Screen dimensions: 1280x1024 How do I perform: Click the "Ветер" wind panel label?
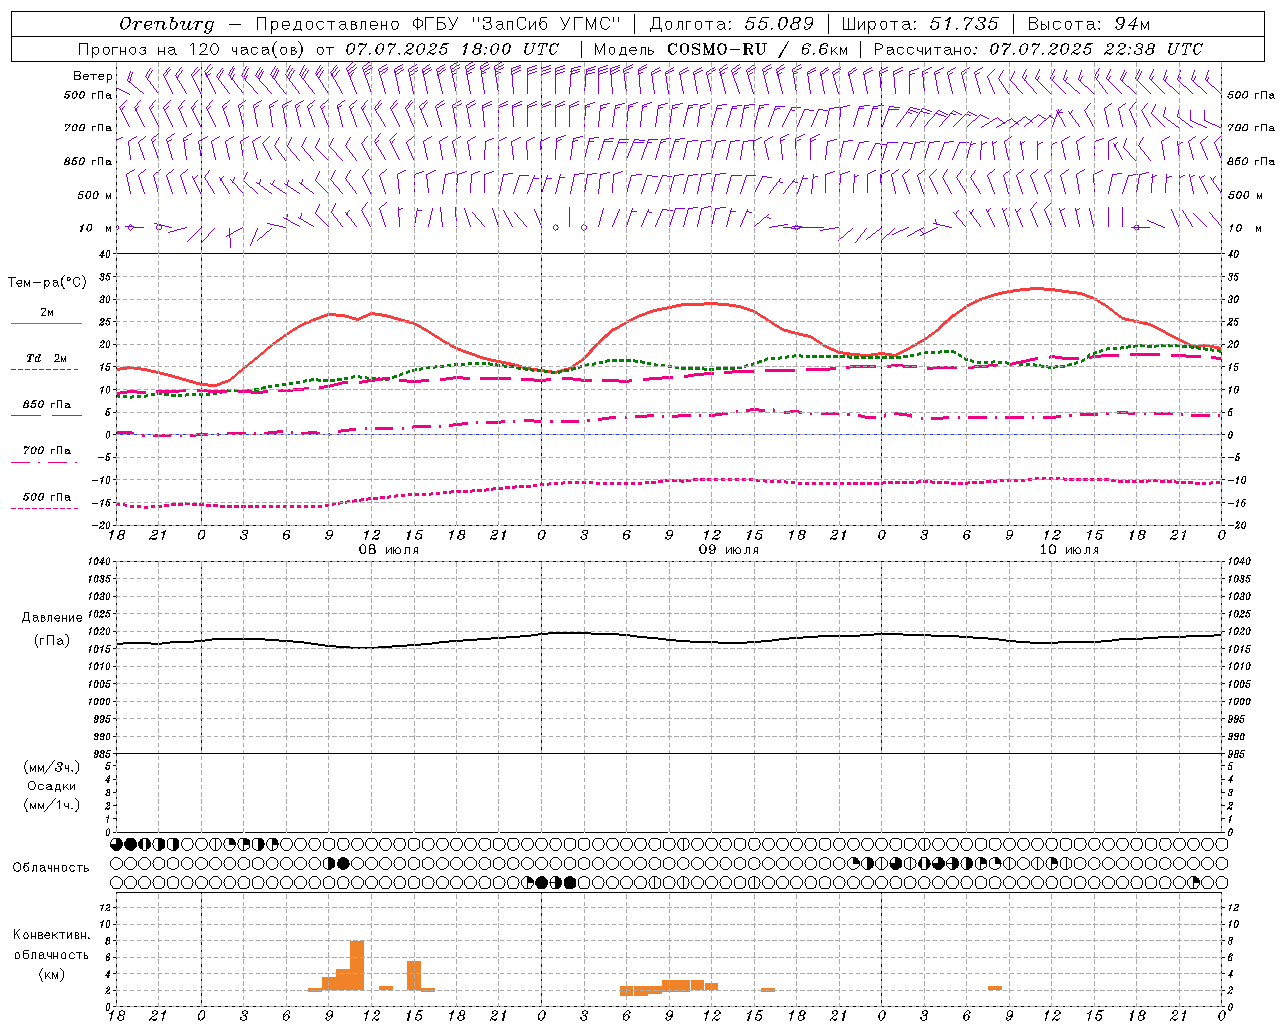click(92, 76)
